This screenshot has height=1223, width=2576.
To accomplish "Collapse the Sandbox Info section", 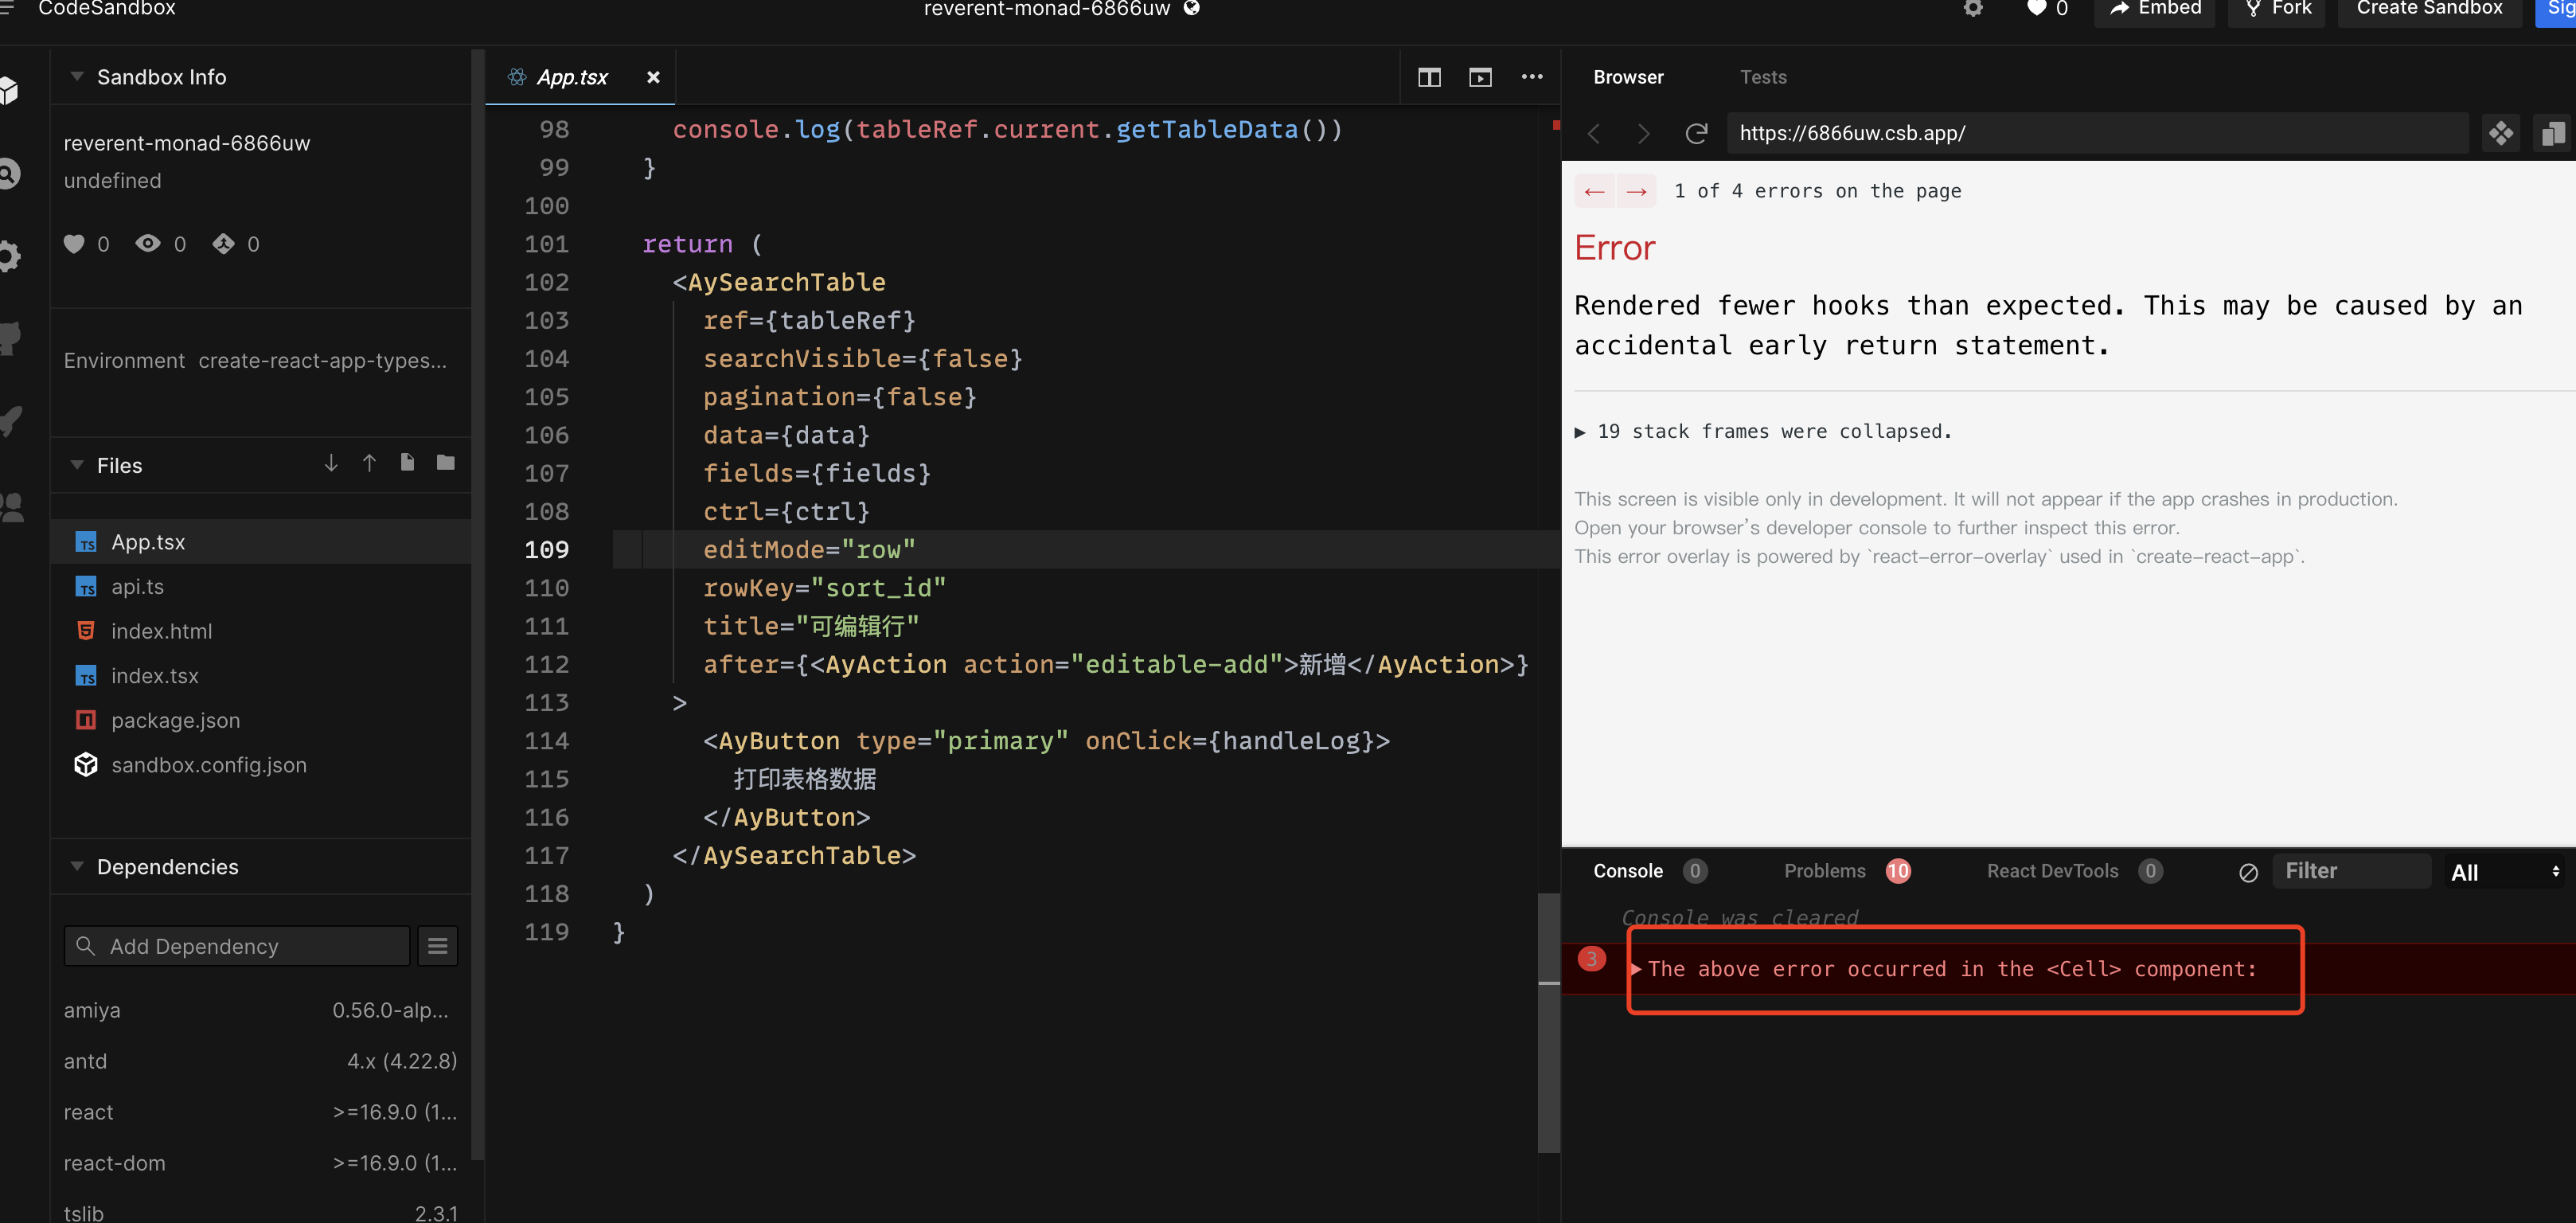I will coord(77,76).
